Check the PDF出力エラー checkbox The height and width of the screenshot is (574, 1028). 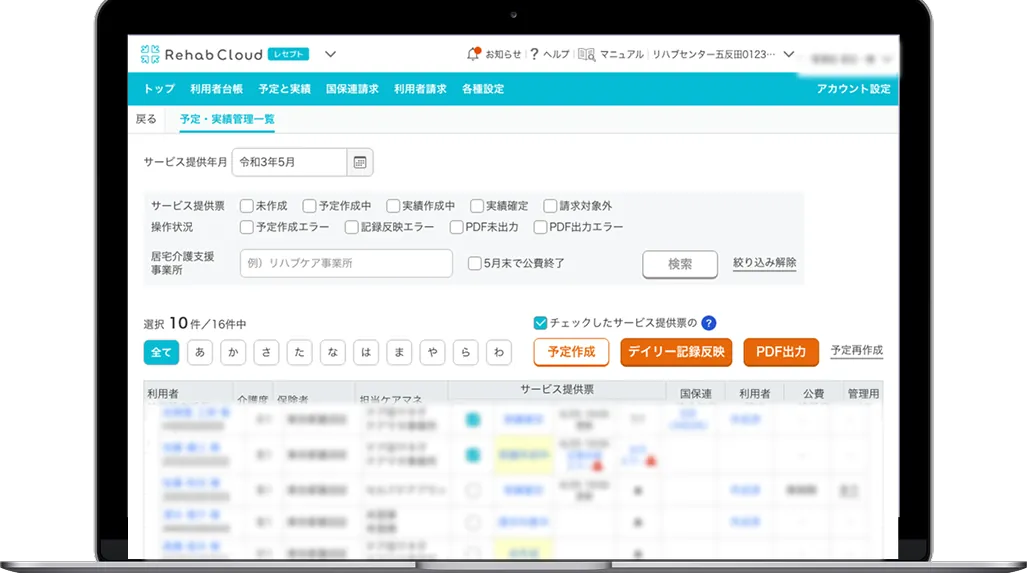(x=540, y=227)
